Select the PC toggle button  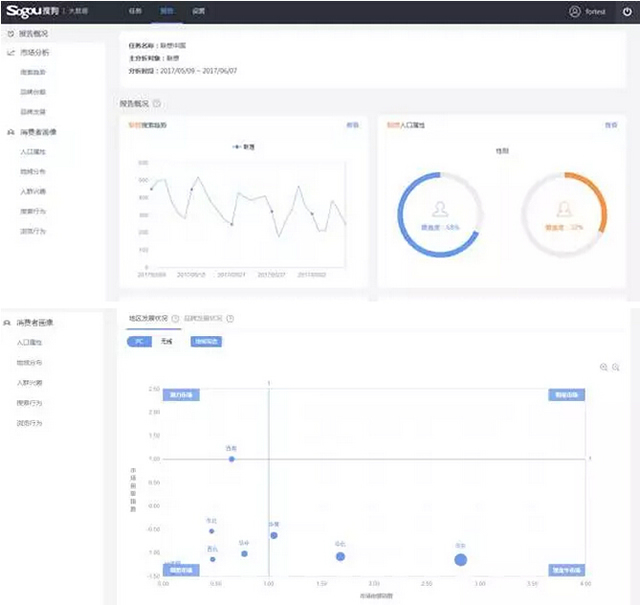coord(138,341)
